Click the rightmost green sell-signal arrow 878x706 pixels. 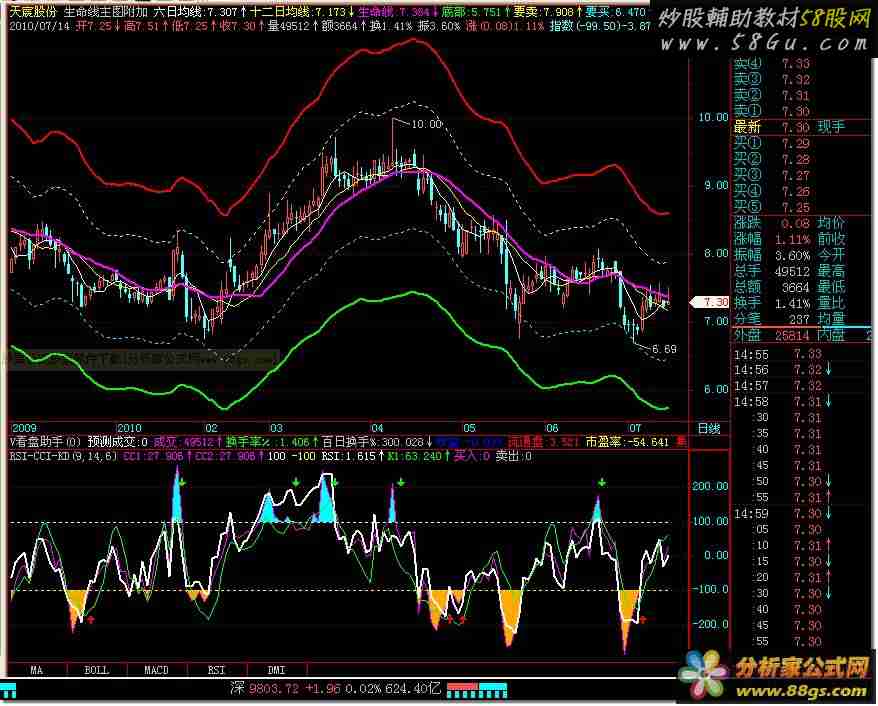coord(601,483)
